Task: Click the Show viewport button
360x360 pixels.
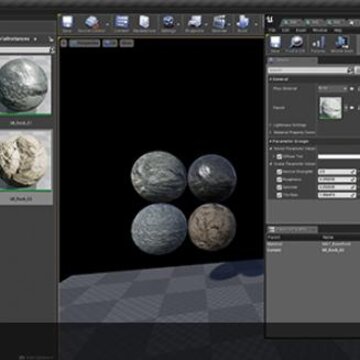Action: [x=126, y=43]
